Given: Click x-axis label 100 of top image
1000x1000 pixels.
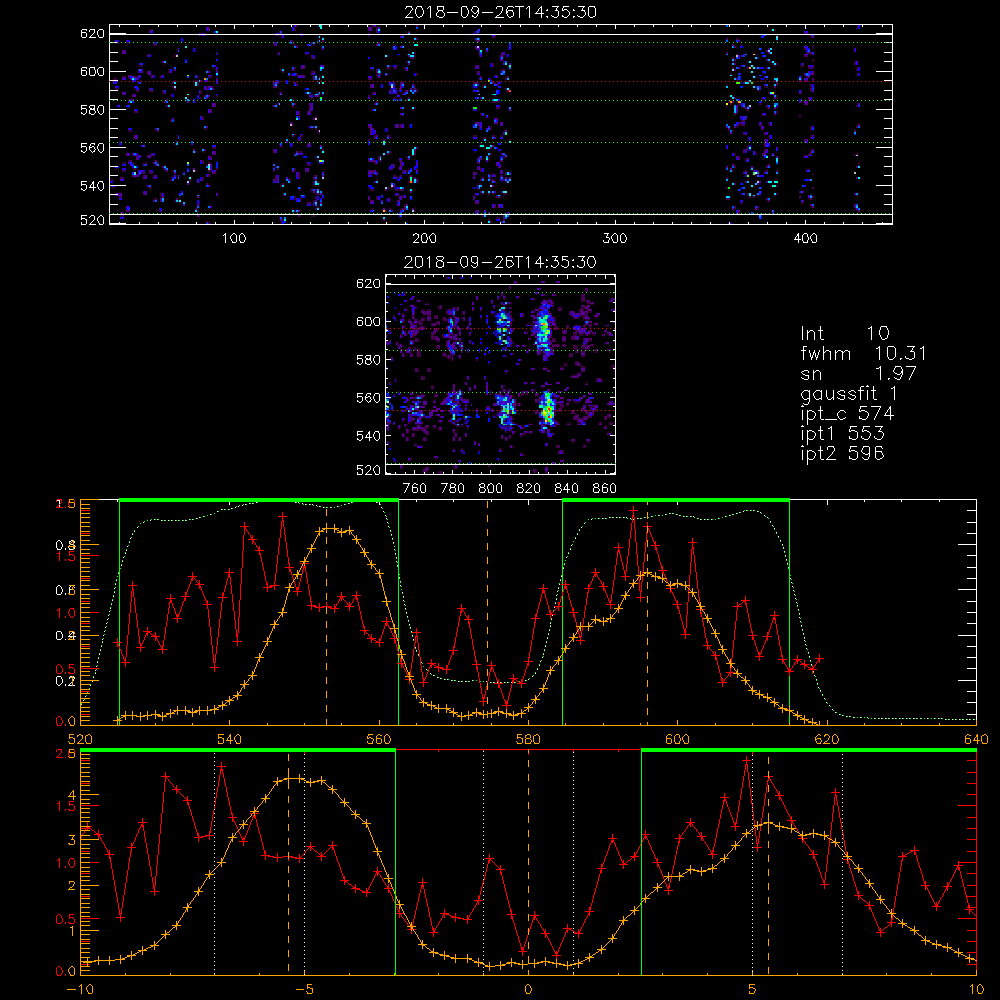Looking at the screenshot, I should pos(234,239).
